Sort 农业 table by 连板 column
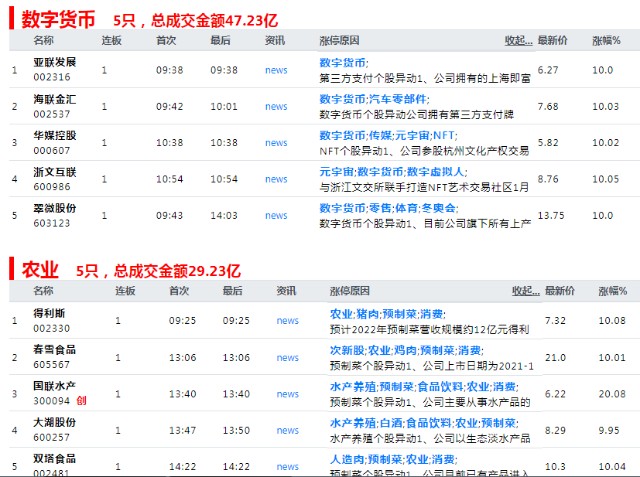 click(x=125, y=291)
